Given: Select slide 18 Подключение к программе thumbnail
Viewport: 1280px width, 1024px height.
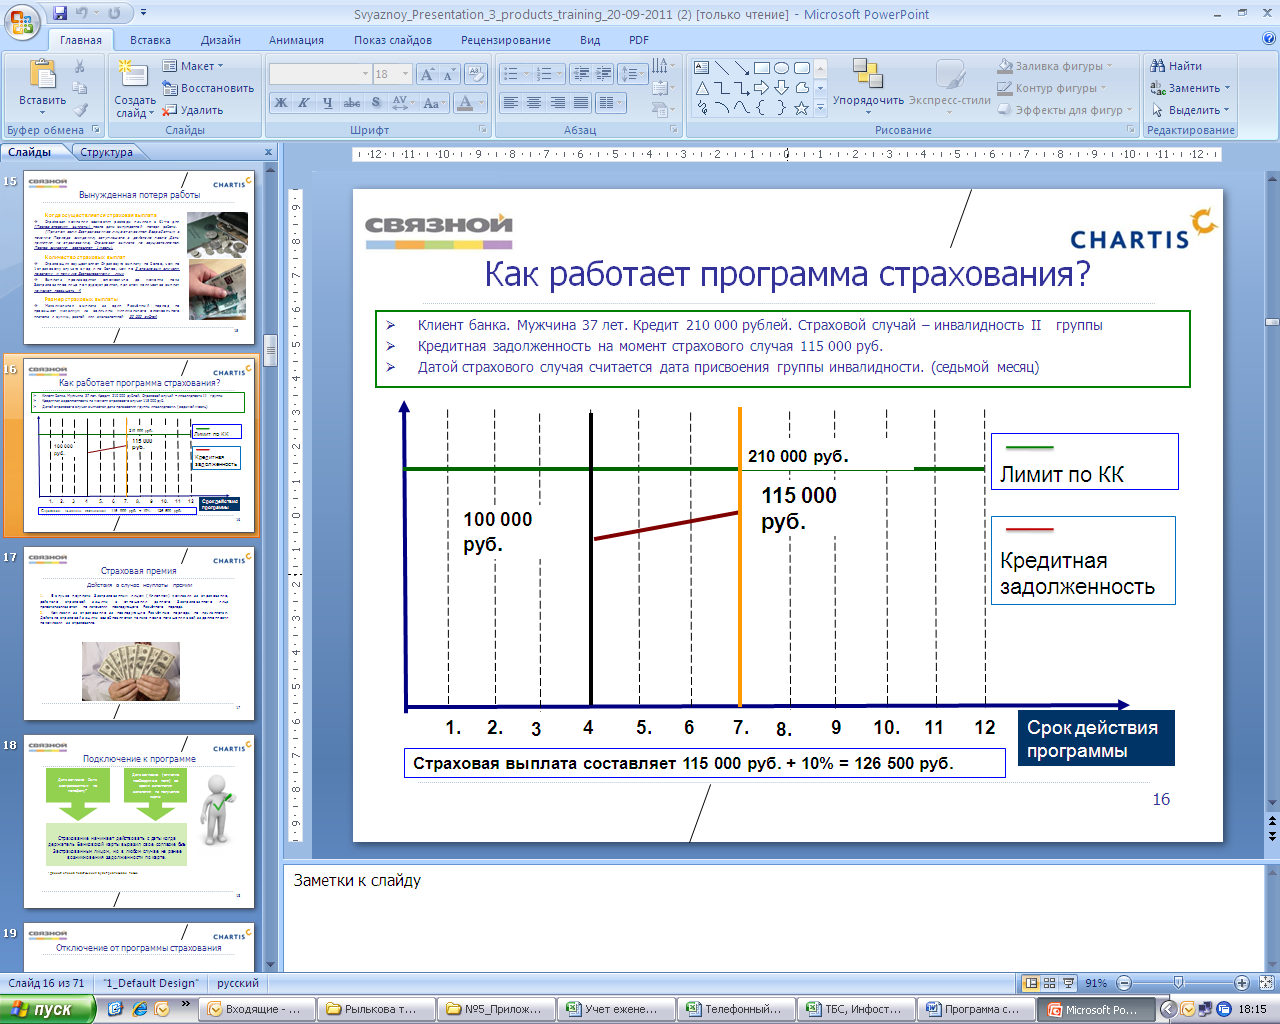Looking at the screenshot, I should tap(139, 821).
